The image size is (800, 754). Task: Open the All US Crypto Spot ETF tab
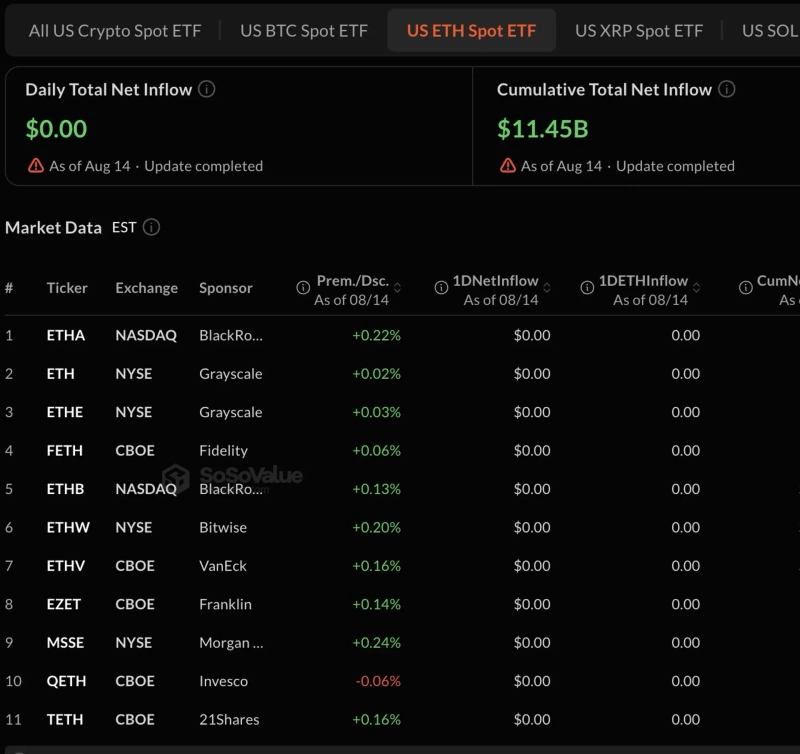(115, 31)
